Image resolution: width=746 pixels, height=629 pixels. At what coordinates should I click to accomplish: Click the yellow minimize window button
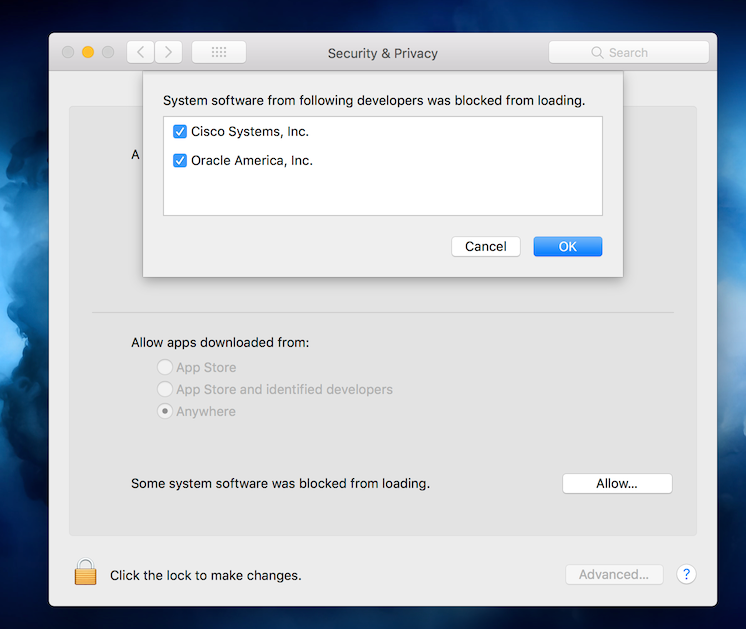[88, 52]
